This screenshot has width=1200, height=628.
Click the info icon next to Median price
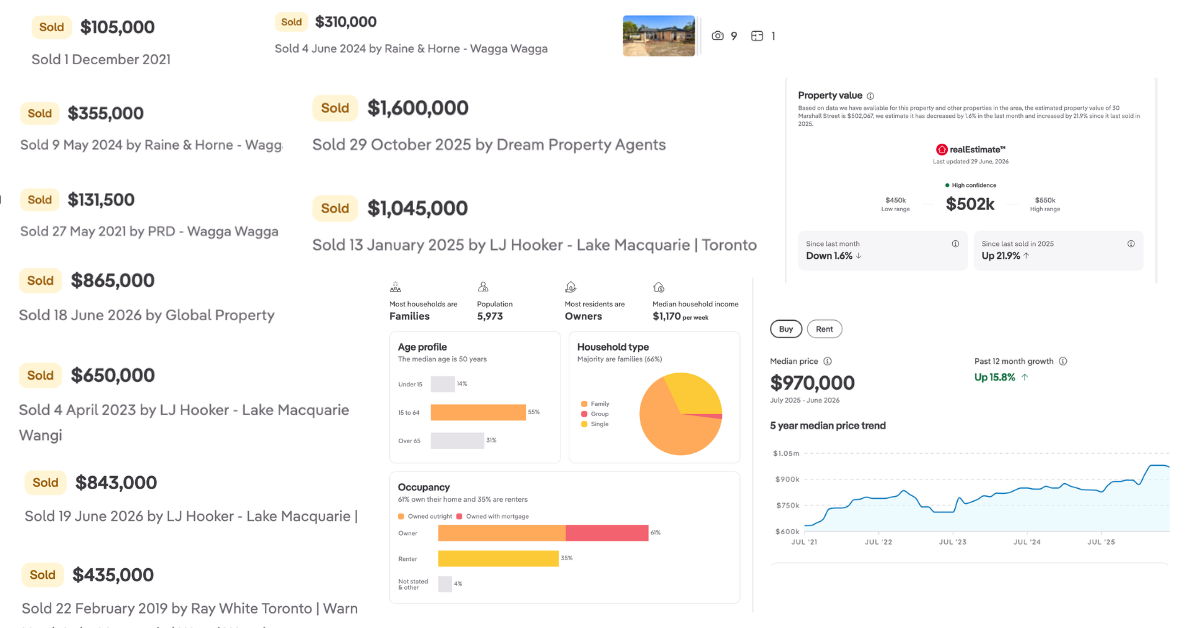(827, 361)
